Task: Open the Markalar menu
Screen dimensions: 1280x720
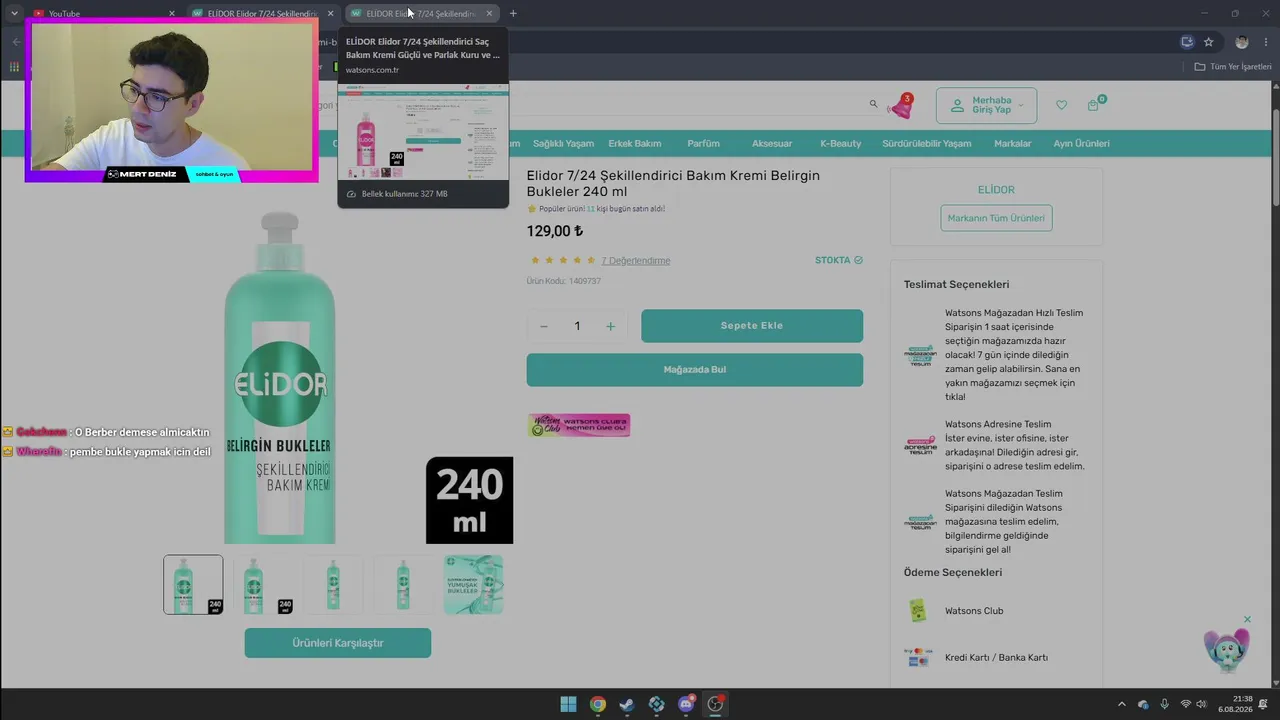Action: click(1012, 143)
